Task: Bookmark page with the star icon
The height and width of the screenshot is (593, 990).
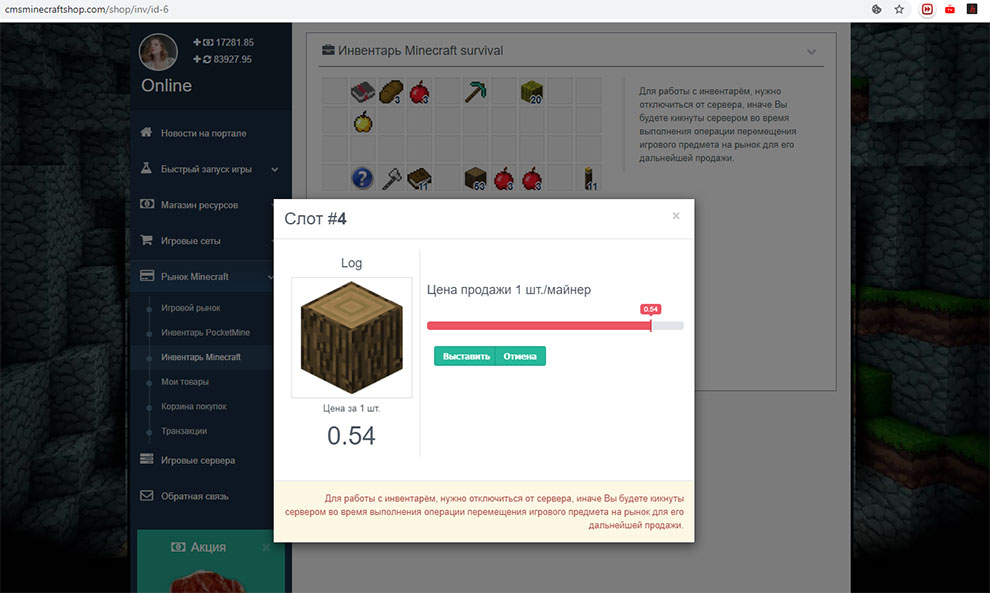Action: point(899,9)
